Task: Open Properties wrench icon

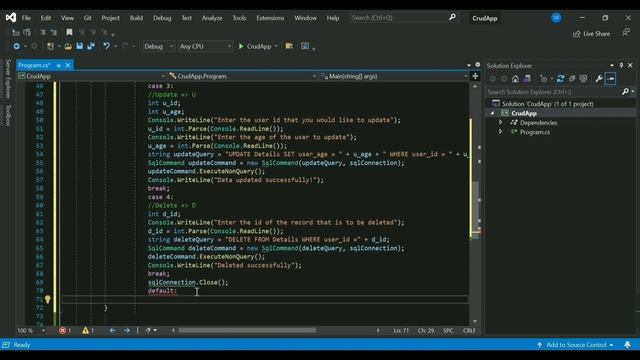Action: point(598,79)
